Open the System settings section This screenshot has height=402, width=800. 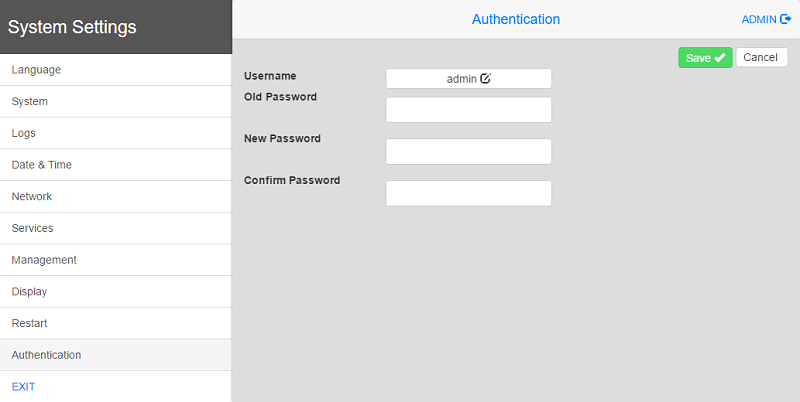[x=116, y=102]
